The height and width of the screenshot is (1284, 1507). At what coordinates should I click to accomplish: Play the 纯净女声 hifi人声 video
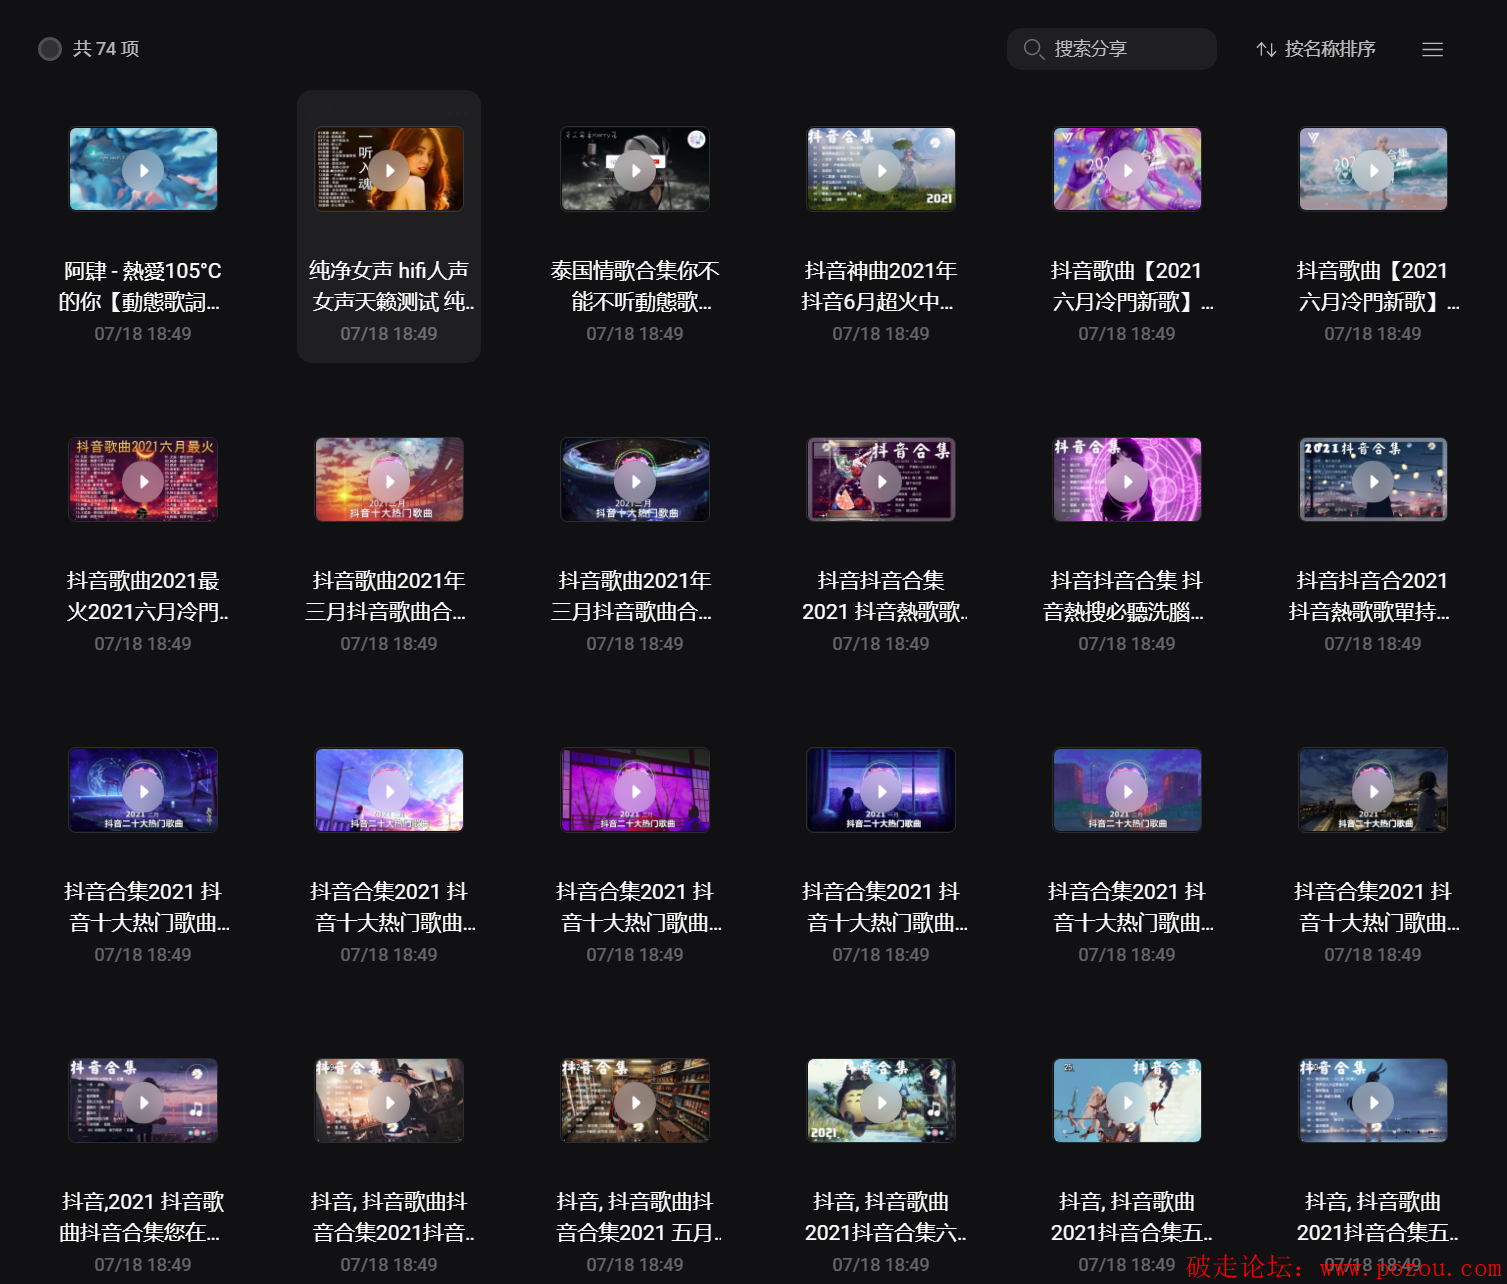pos(389,170)
